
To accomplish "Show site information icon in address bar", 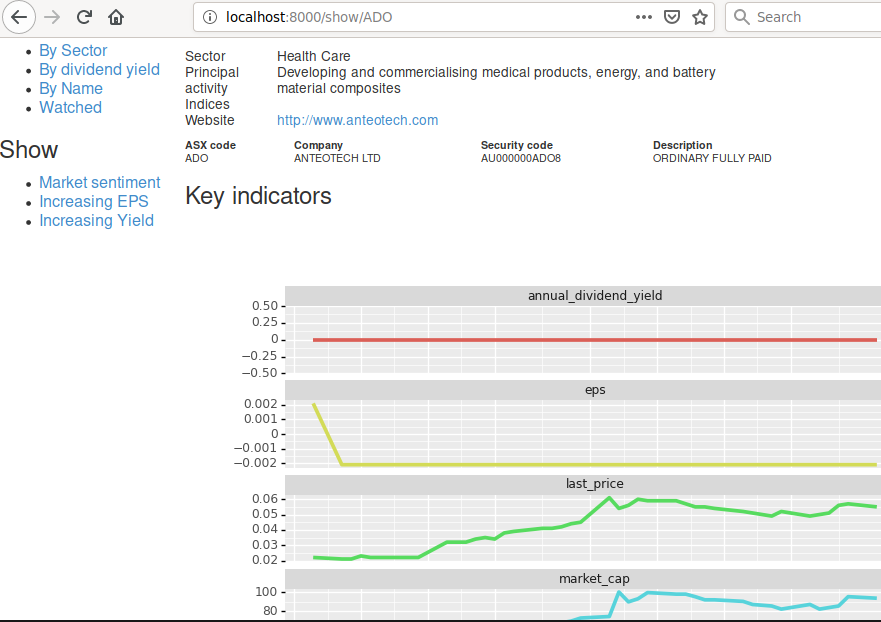I will point(210,17).
